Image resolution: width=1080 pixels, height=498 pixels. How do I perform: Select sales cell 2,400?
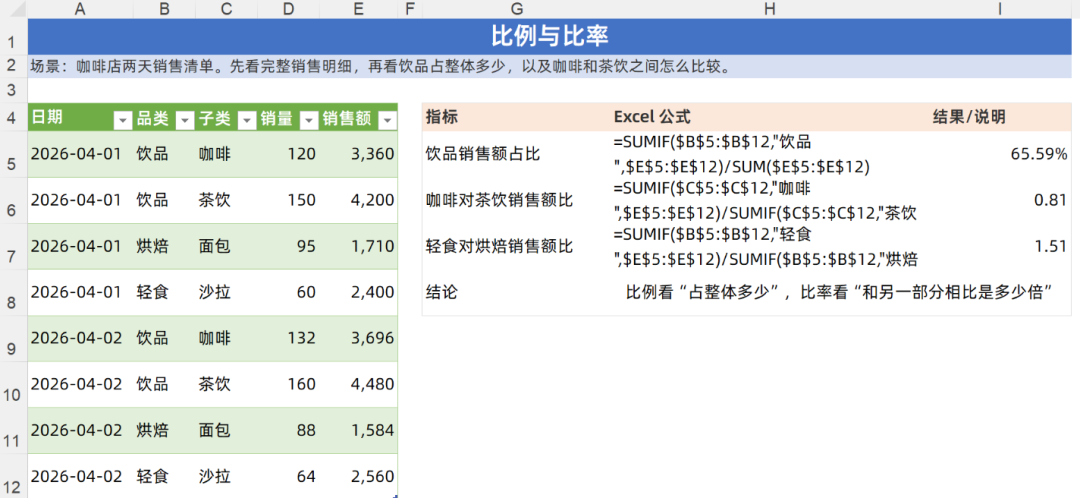359,293
